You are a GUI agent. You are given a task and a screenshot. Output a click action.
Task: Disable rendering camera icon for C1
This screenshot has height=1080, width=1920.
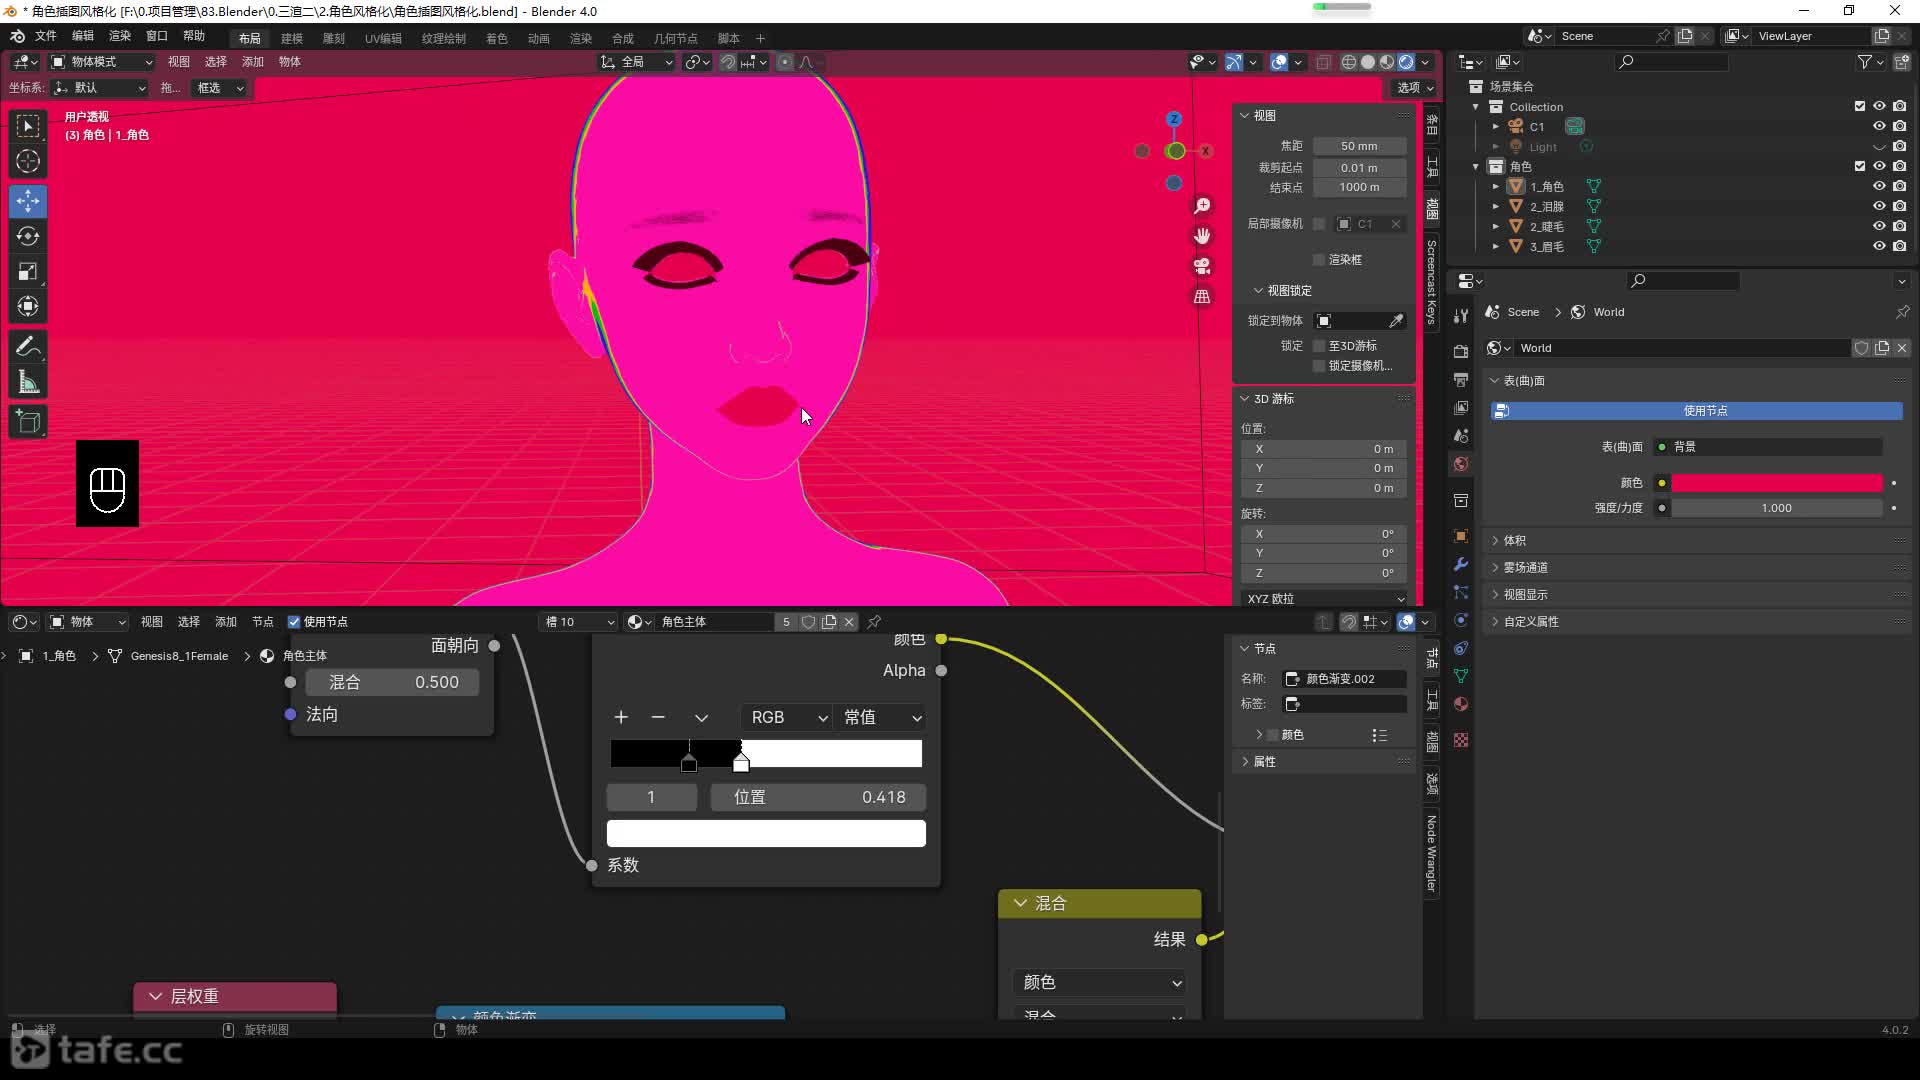1899,126
